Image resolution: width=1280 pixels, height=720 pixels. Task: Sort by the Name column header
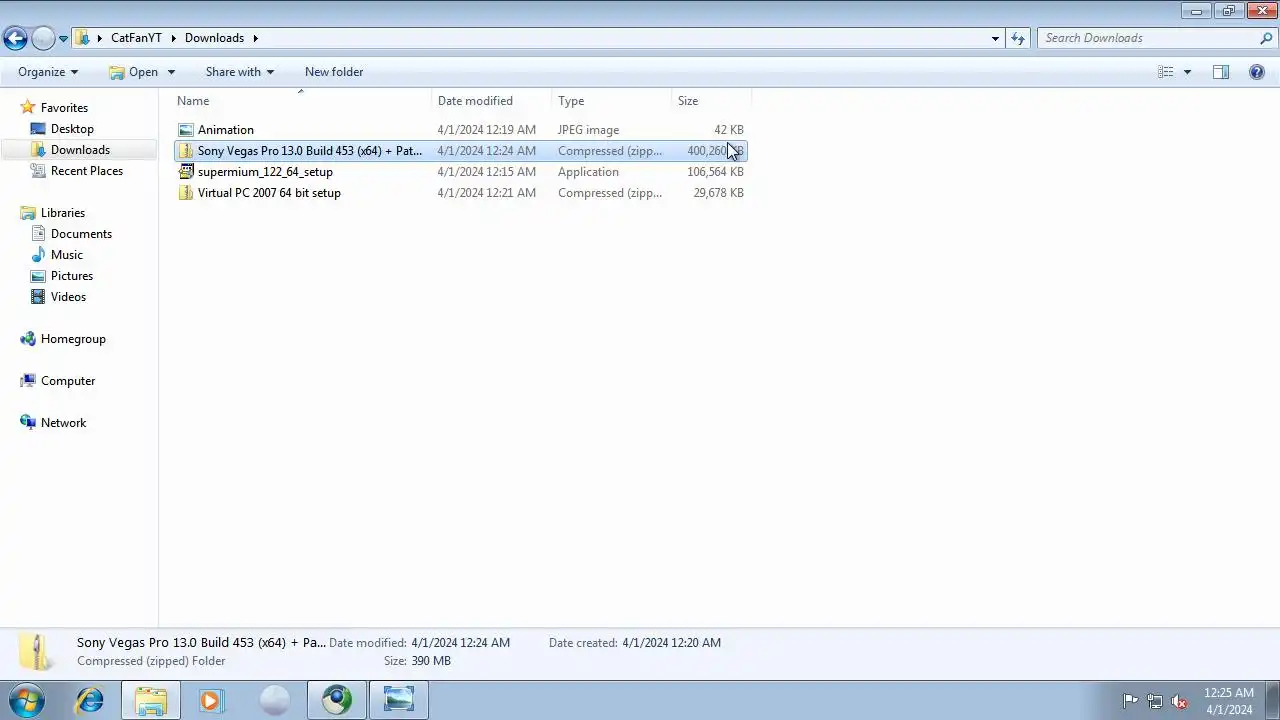click(193, 101)
